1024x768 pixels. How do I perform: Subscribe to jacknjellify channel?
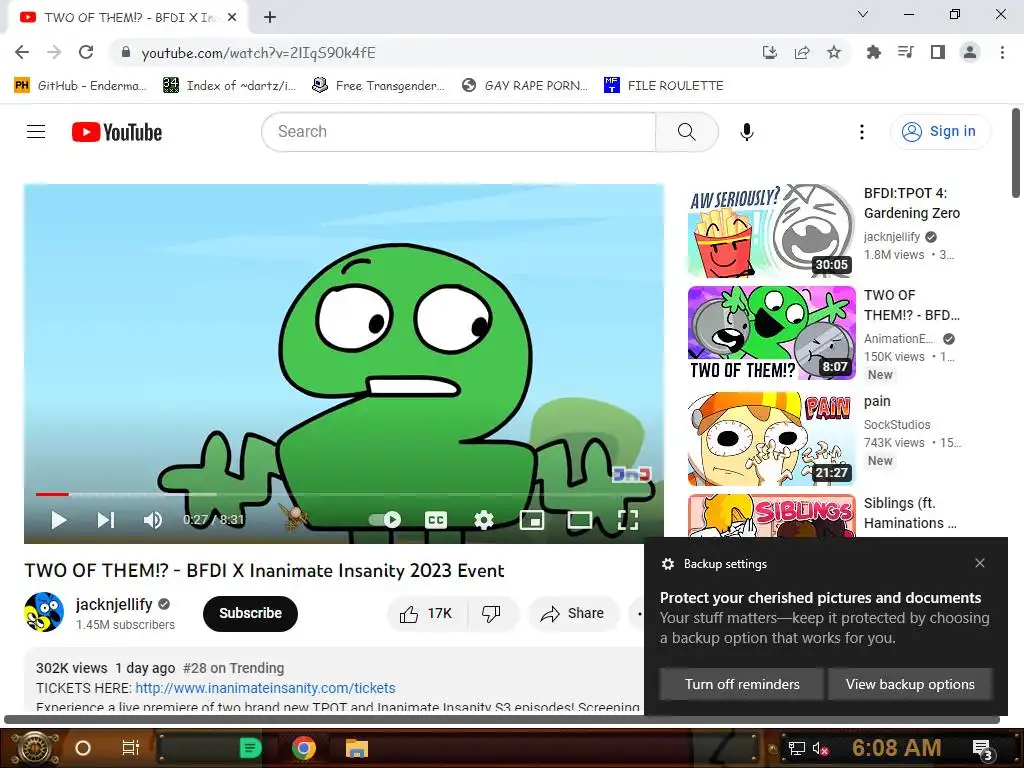[x=250, y=613]
